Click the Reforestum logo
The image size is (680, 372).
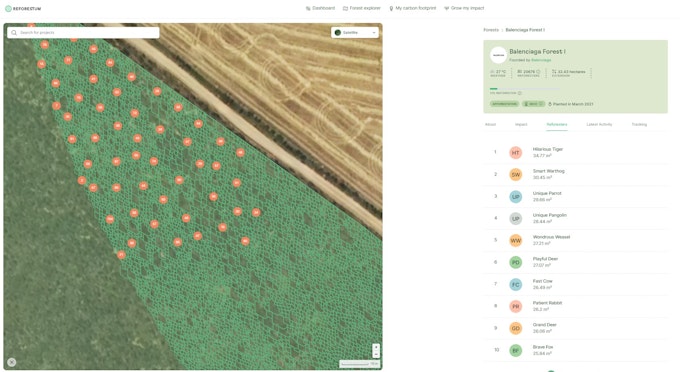tap(23, 8)
